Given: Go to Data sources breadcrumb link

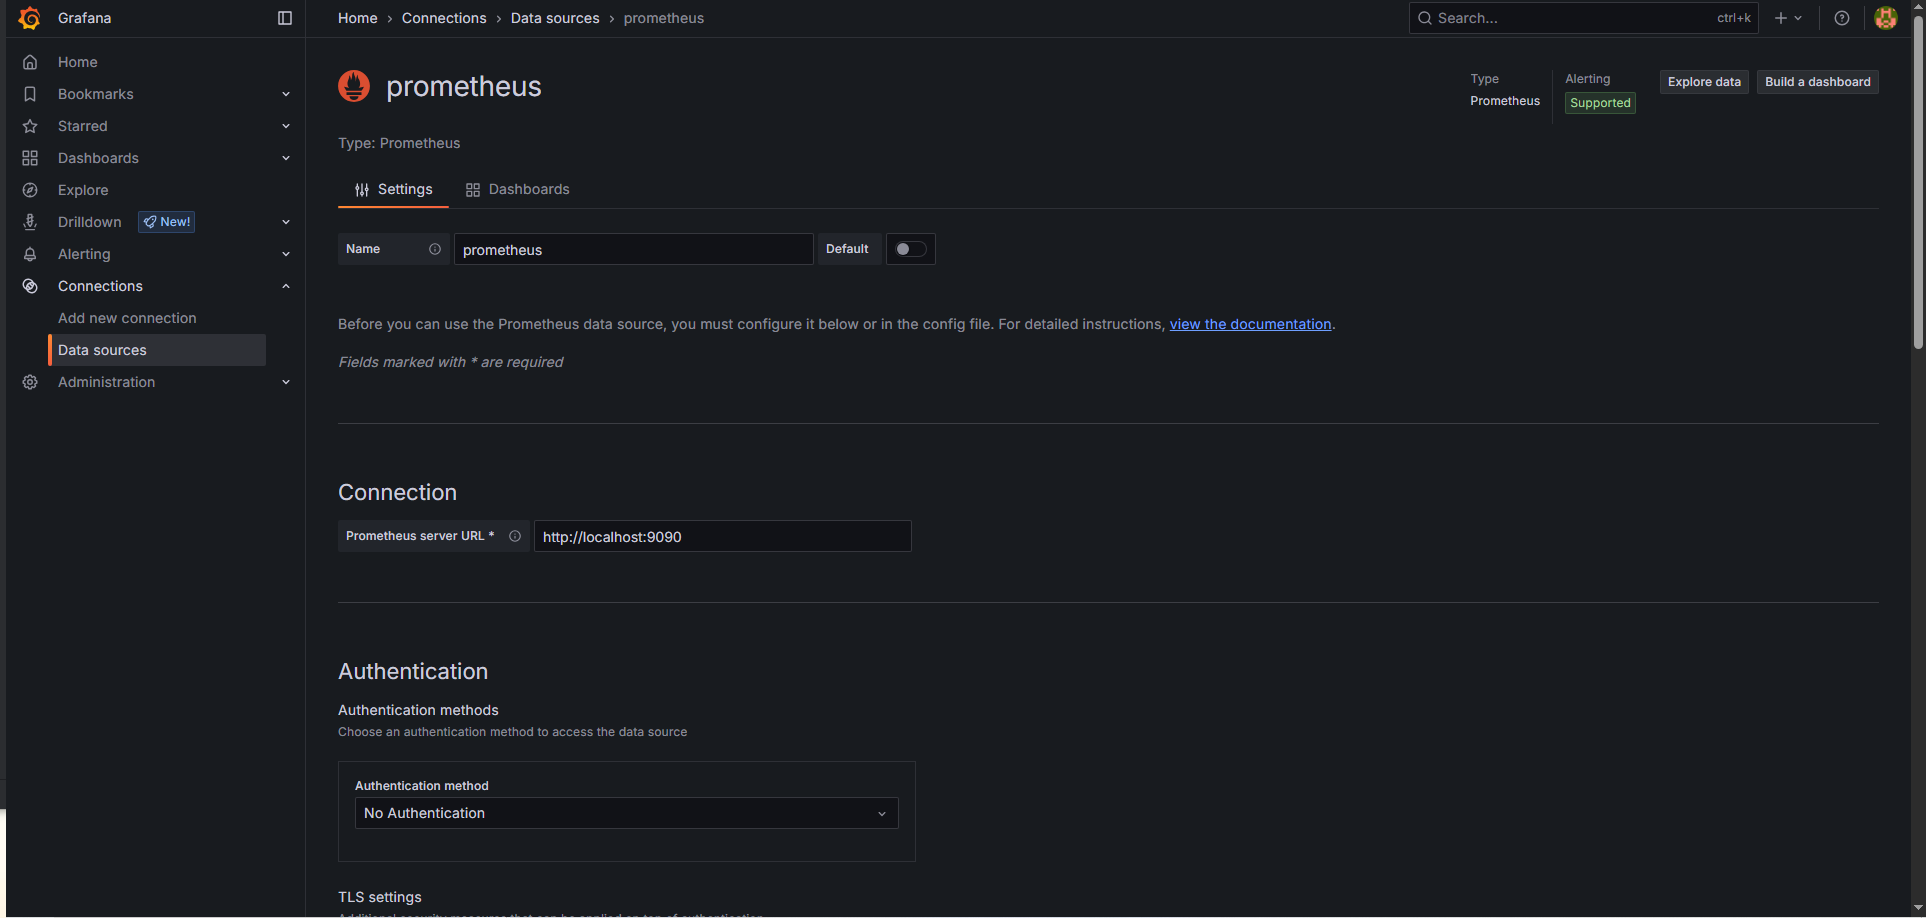Looking at the screenshot, I should (555, 18).
